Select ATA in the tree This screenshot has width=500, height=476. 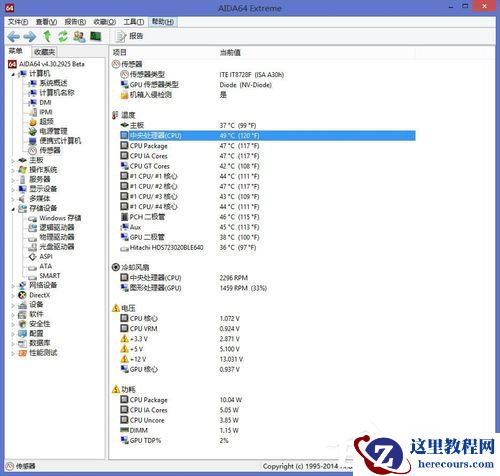click(x=45, y=266)
